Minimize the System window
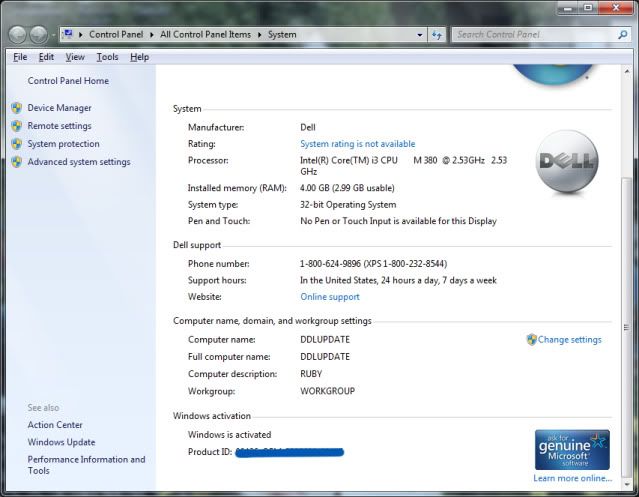 (568, 8)
